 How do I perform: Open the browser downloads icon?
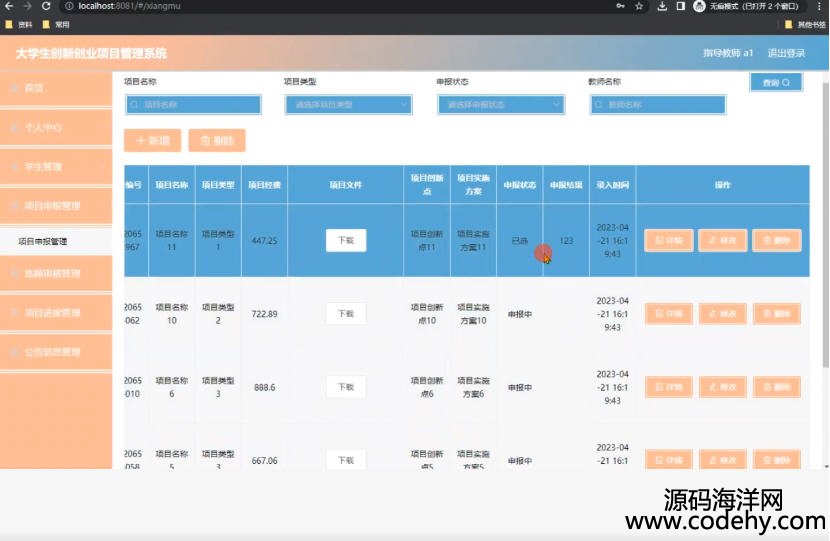pyautogui.click(x=662, y=6)
